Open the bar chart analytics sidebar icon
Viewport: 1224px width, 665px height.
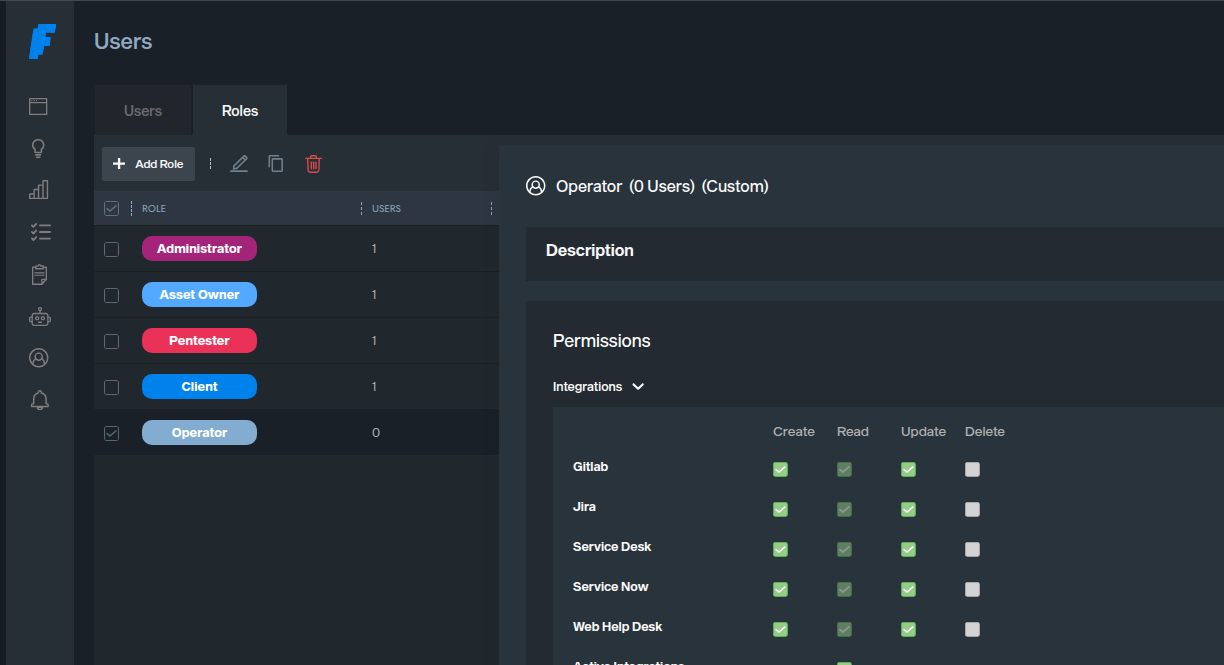(x=39, y=190)
